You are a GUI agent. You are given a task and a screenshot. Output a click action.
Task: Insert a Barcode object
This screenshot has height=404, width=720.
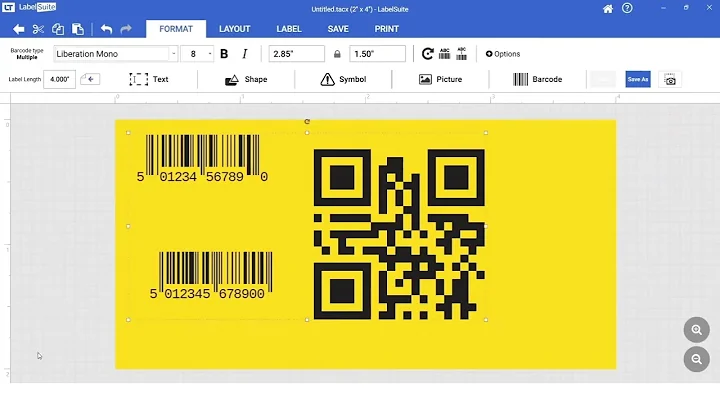pos(537,79)
